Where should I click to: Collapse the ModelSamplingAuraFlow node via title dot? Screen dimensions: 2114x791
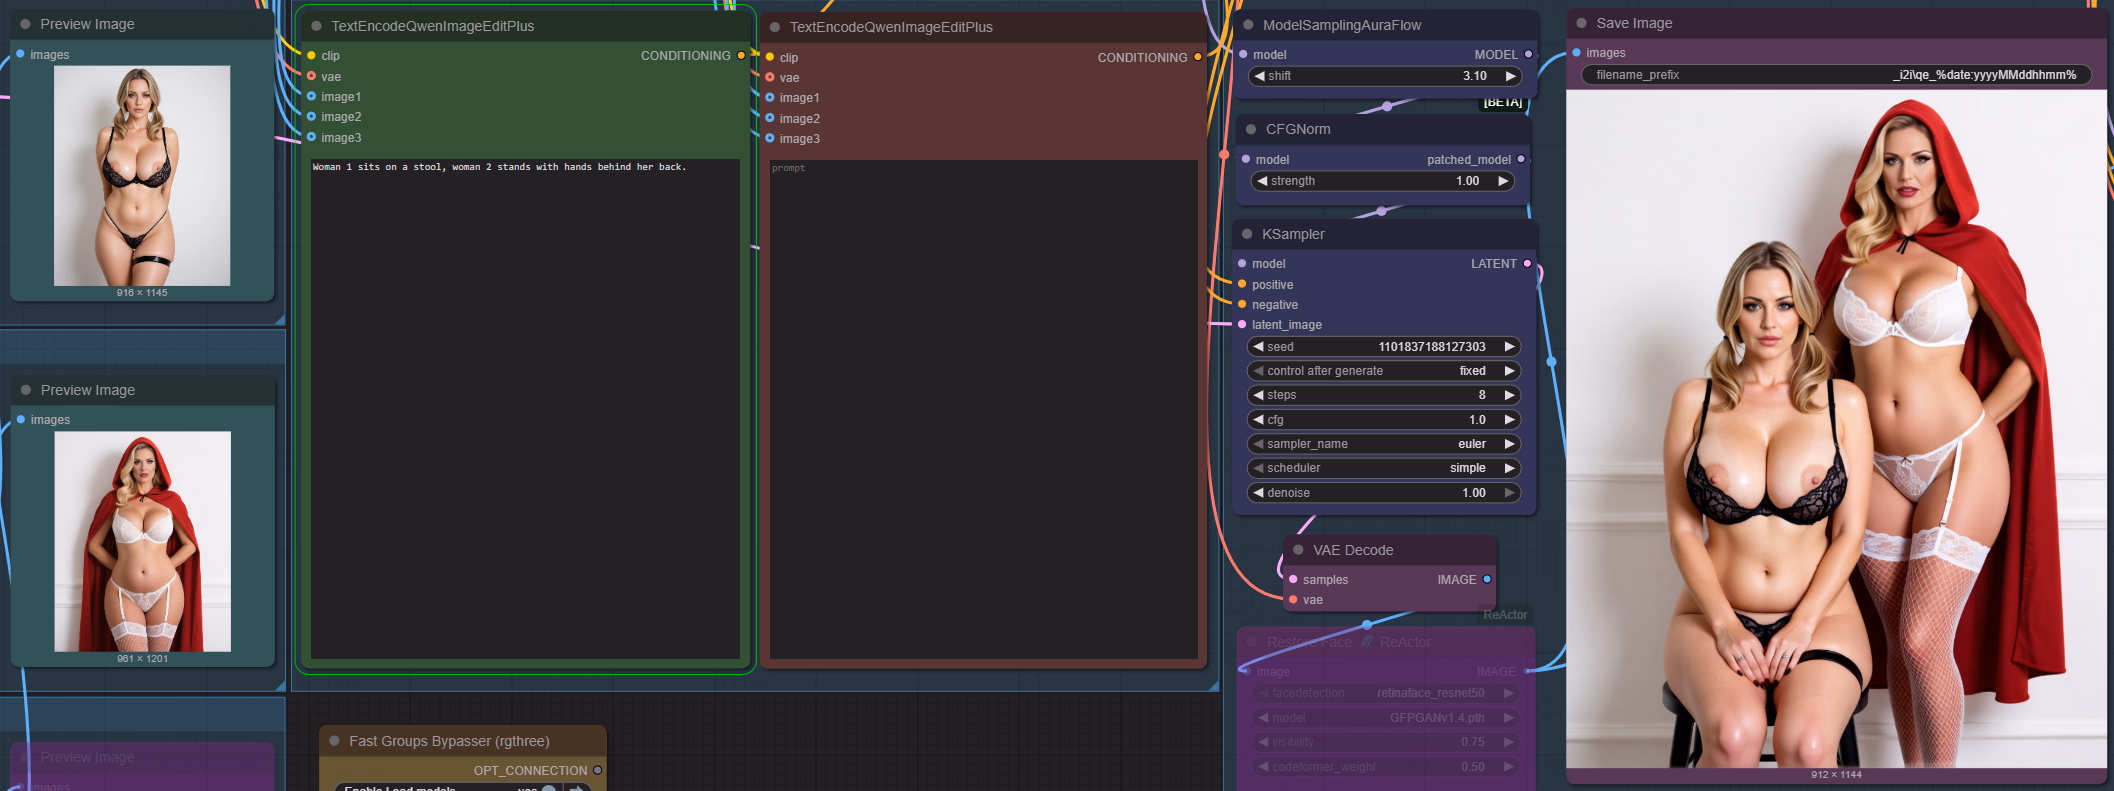(1248, 25)
